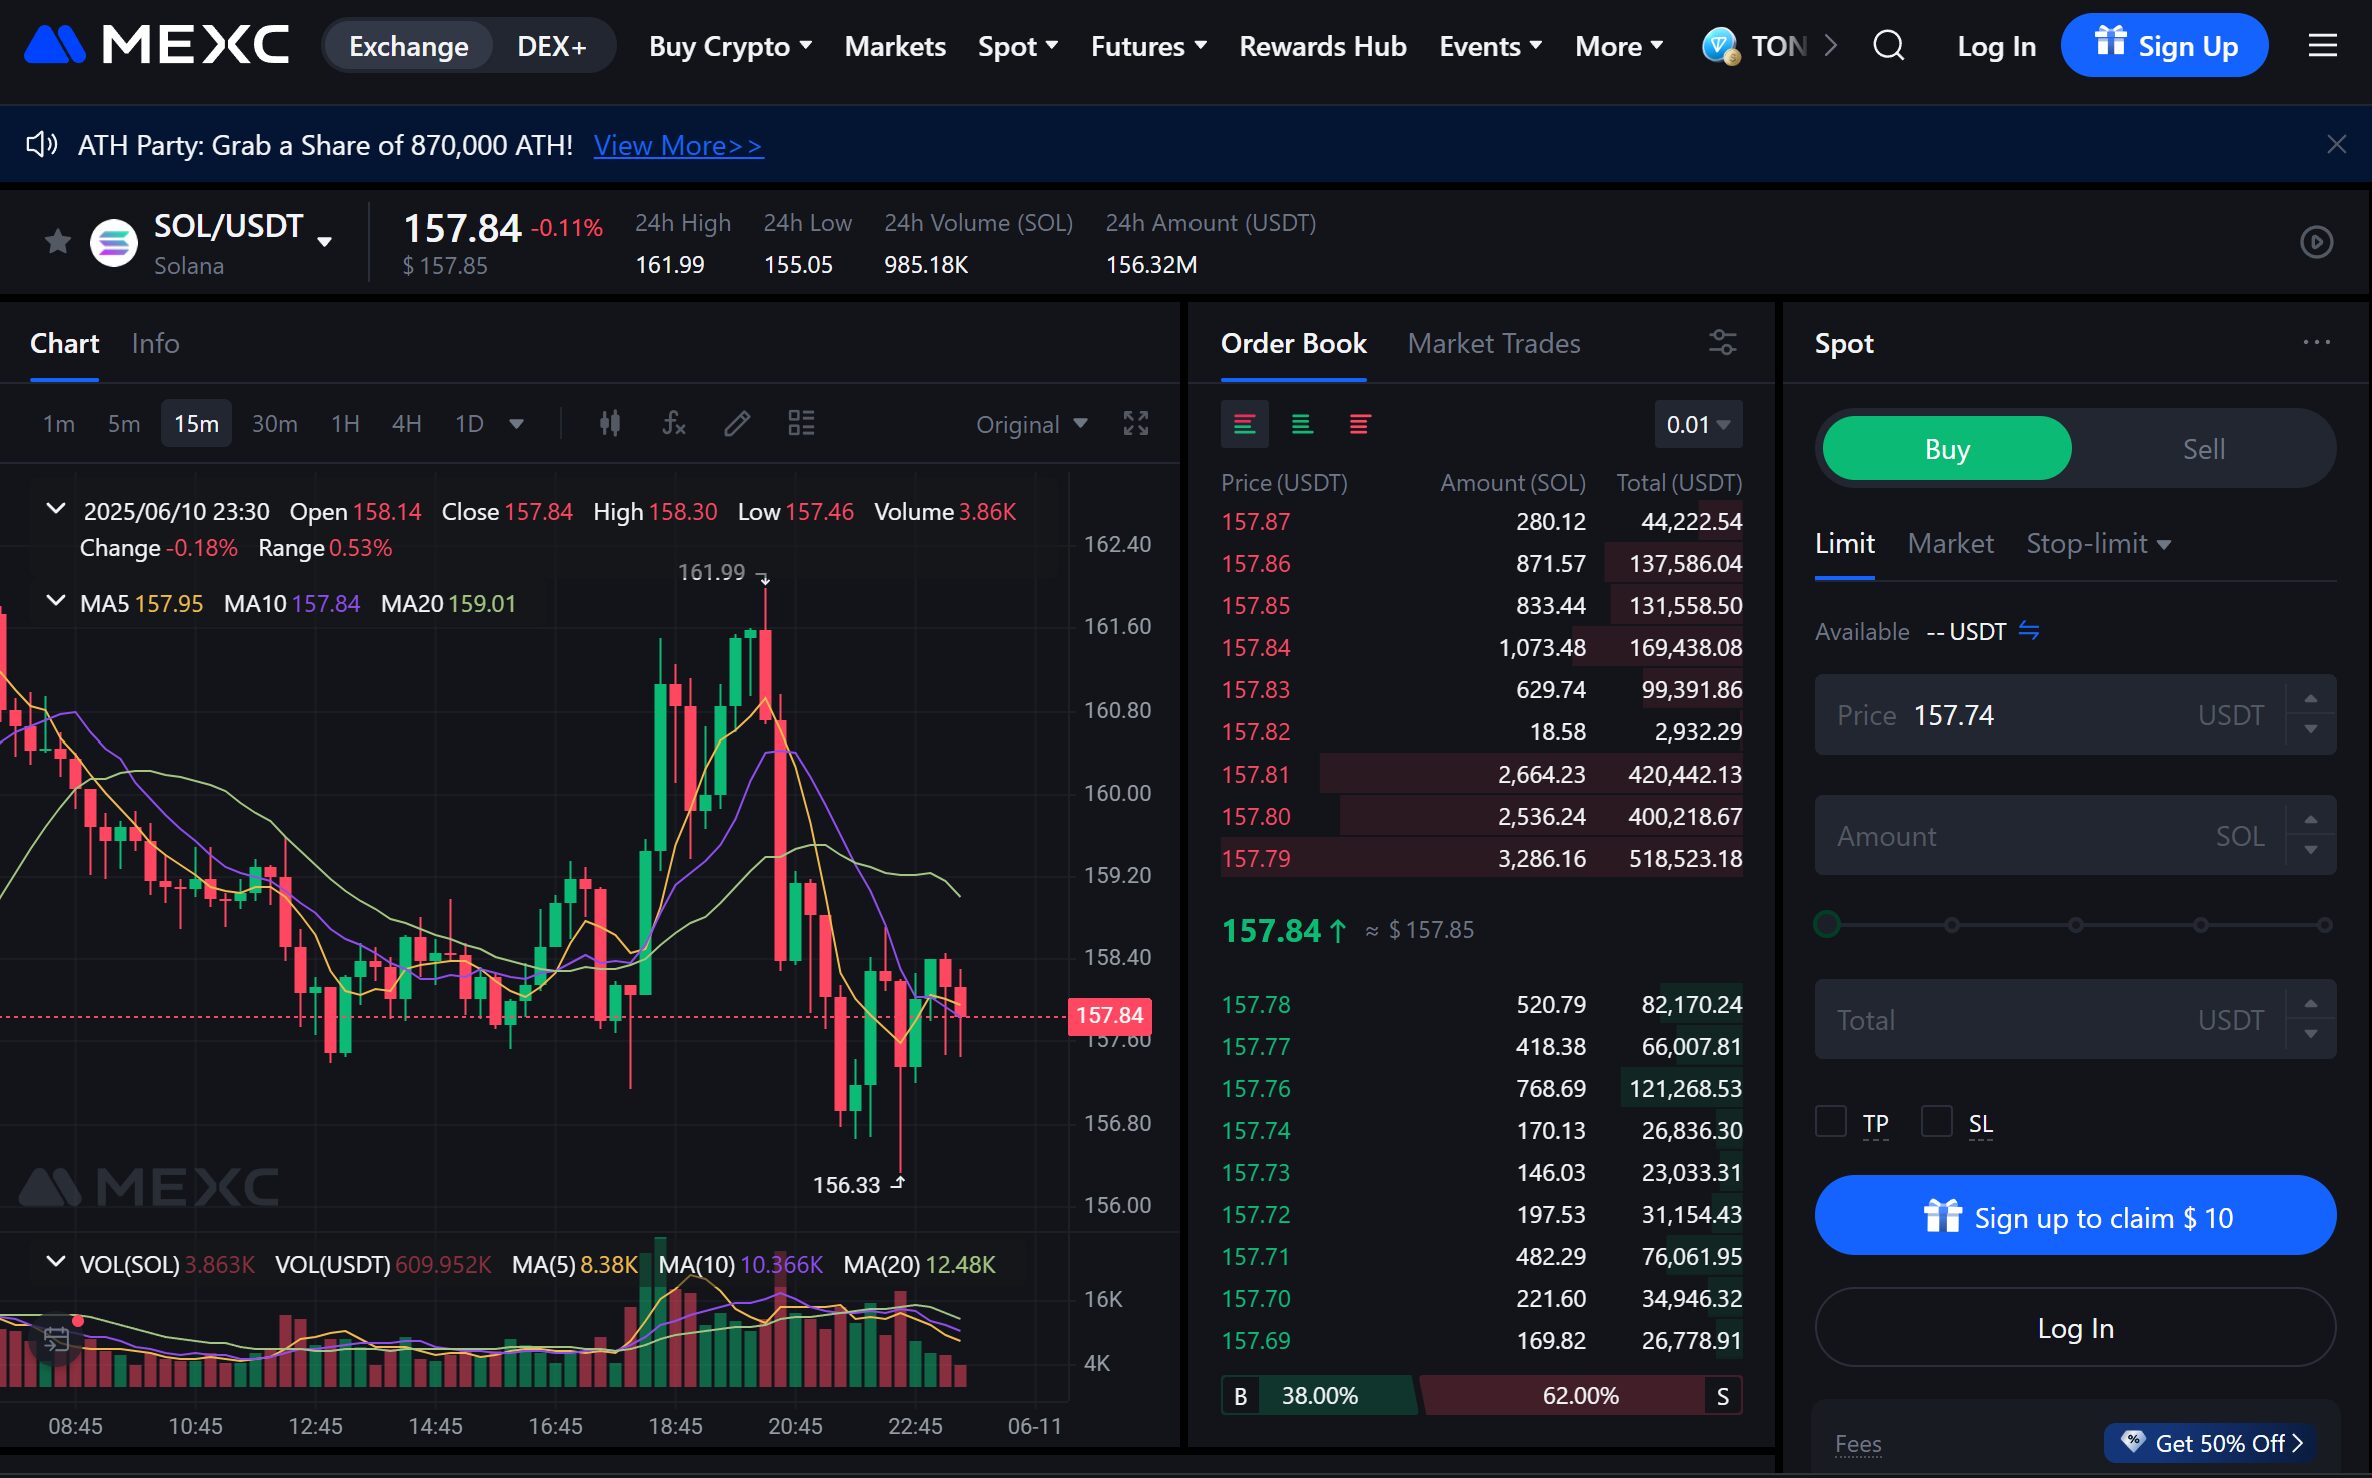Select the indicators (fx) icon on the chart toolbar
Viewport: 2372px width, 1478px height.
point(672,423)
